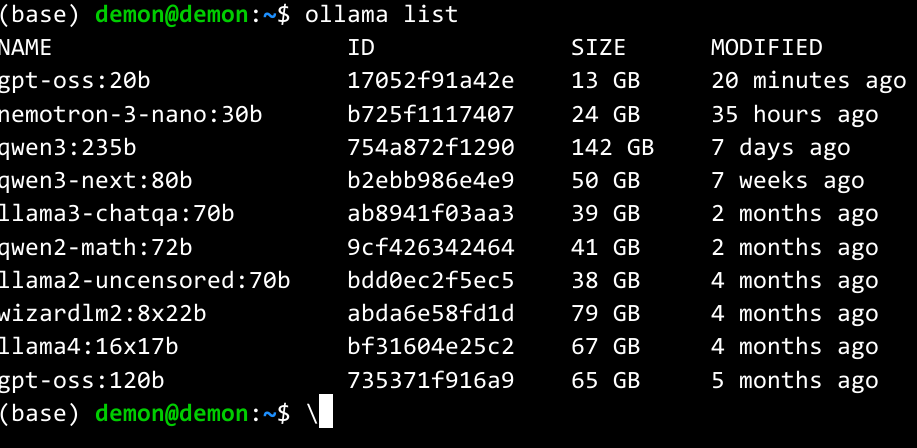This screenshot has width=917, height=448.
Task: Click the SIZE column header
Action: tap(598, 47)
